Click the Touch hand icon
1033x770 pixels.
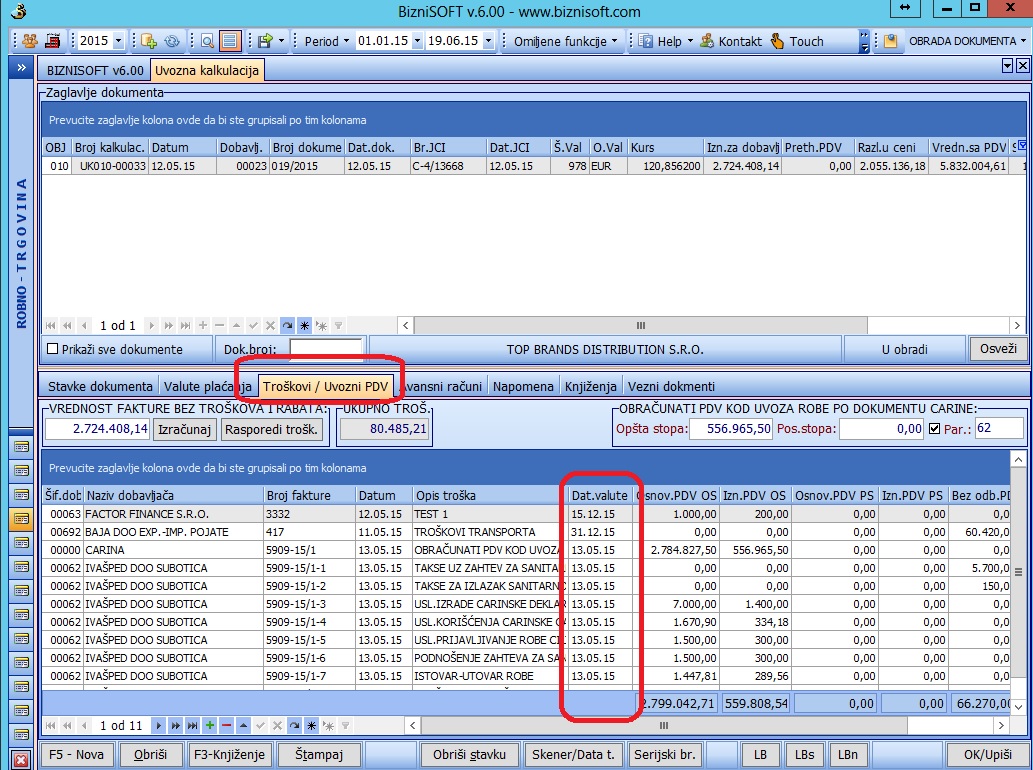(x=777, y=41)
